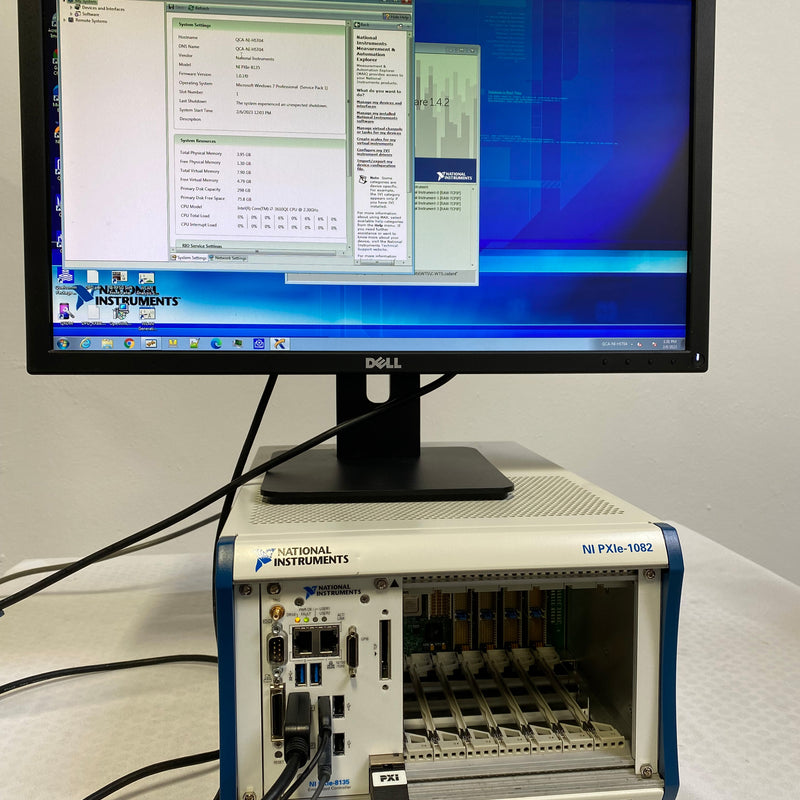Screen dimensions: 800x800
Task: Select the Save icon in the MAX toolbar
Action: coord(170,5)
